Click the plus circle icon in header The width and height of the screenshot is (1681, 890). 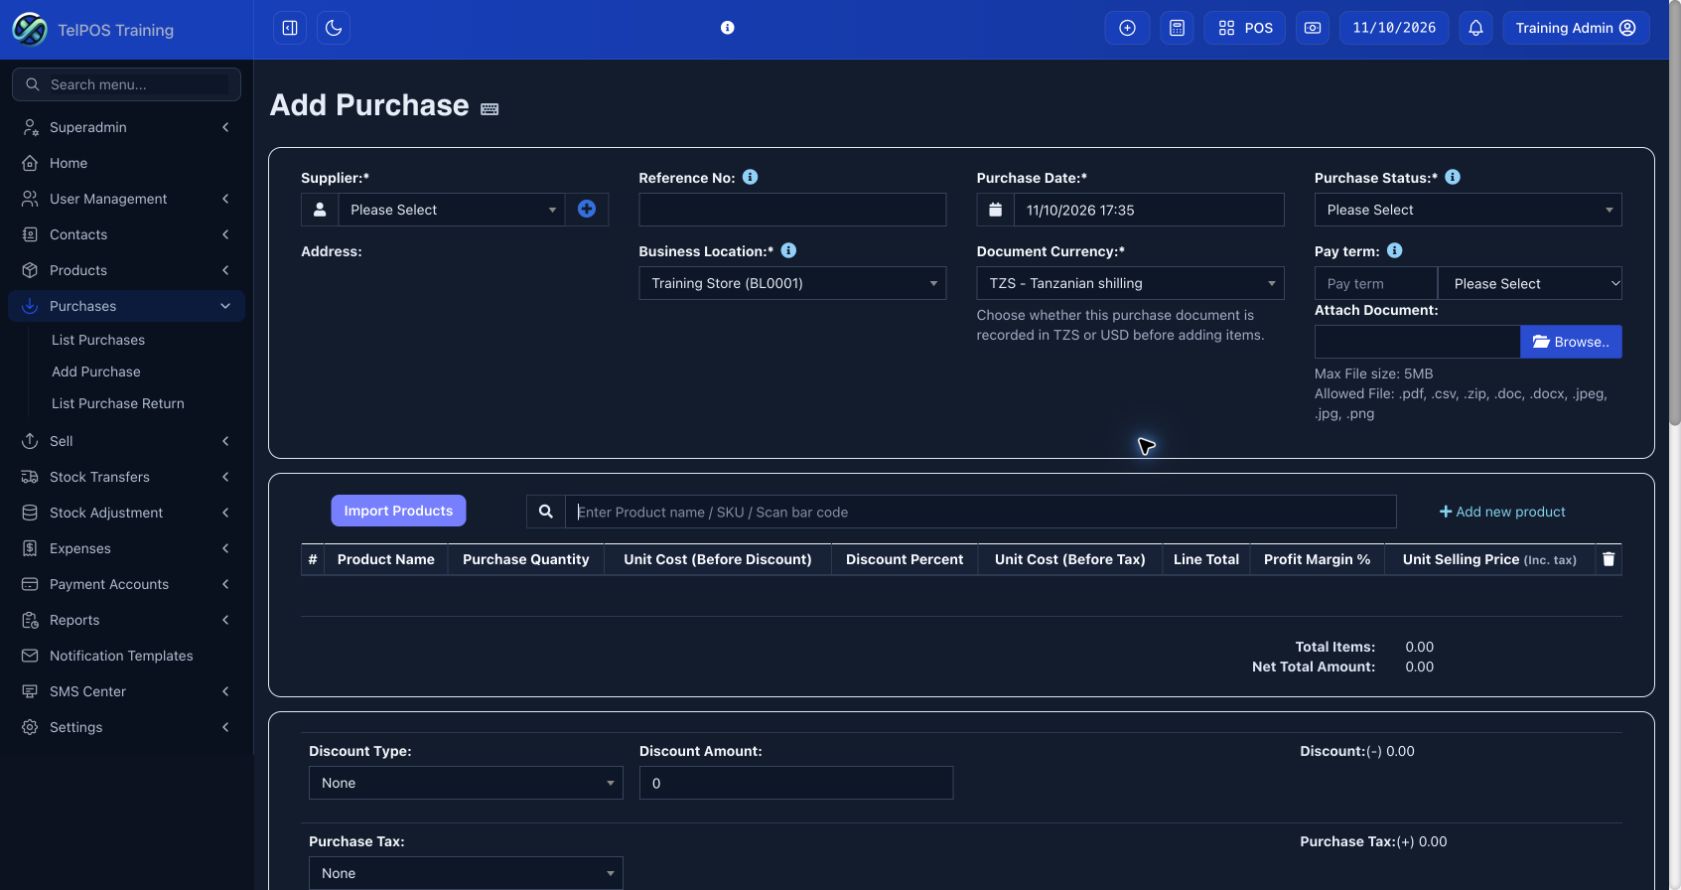pos(1127,28)
